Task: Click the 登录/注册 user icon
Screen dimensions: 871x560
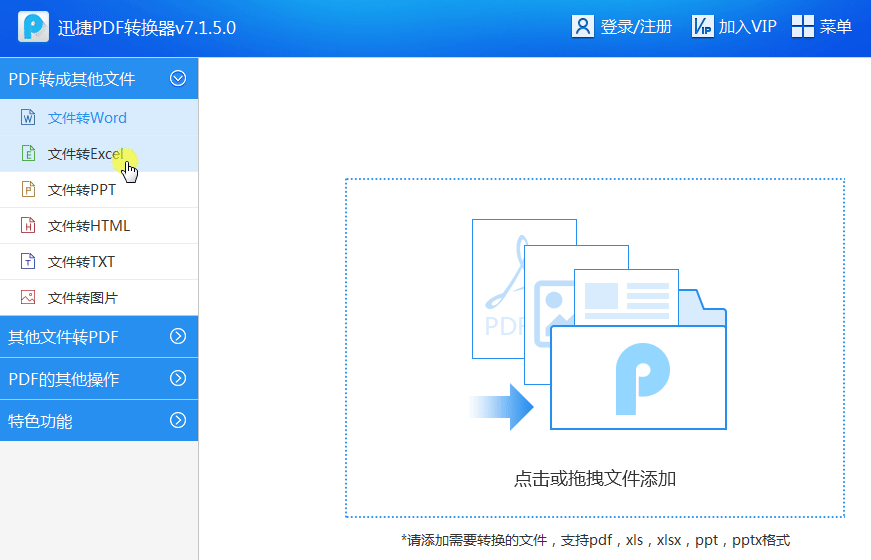Action: click(583, 26)
